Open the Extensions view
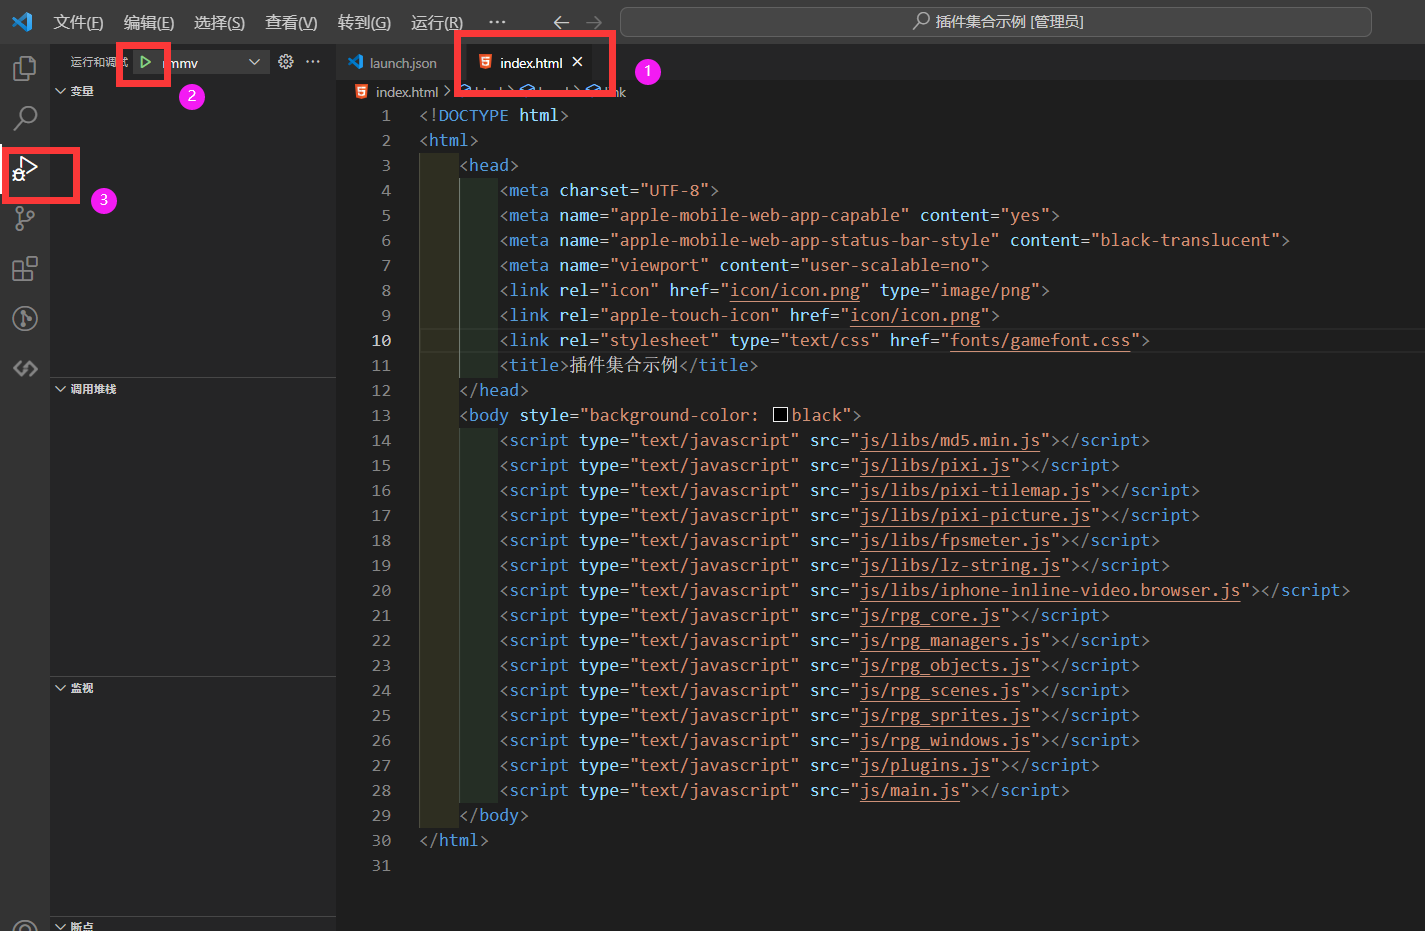Viewport: 1425px width, 931px height. 24,269
